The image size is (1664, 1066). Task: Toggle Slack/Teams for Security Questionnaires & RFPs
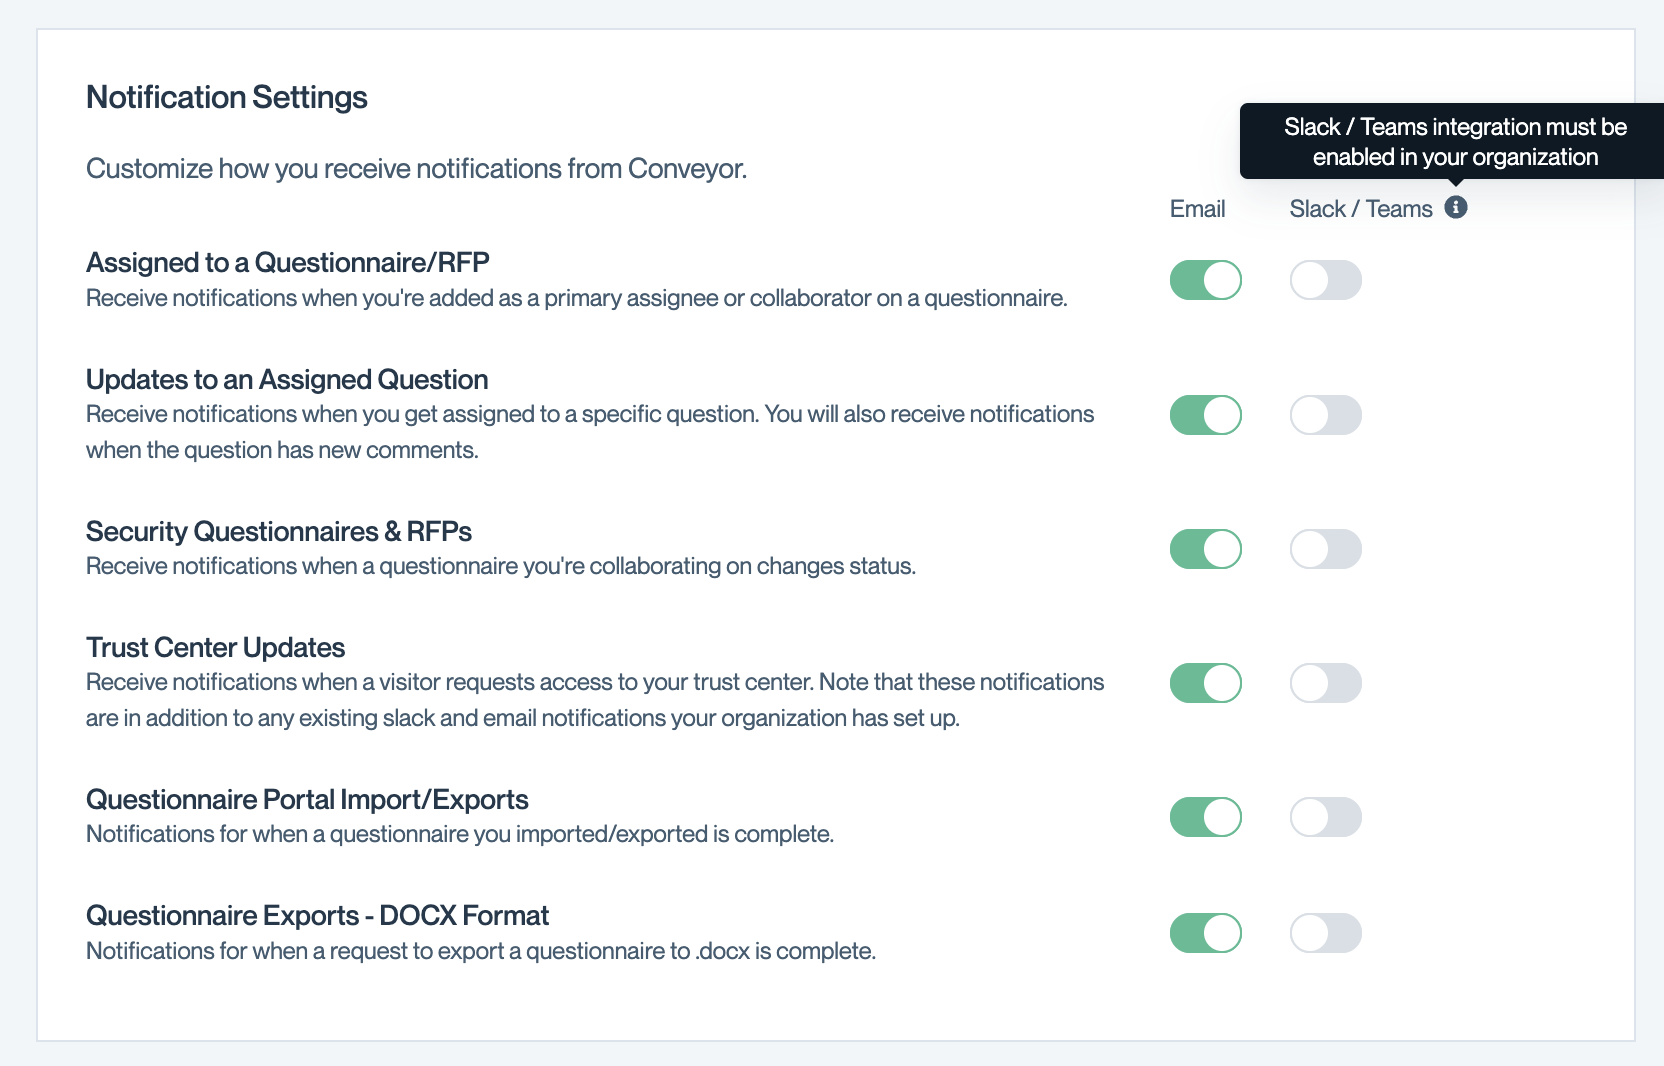click(x=1326, y=549)
